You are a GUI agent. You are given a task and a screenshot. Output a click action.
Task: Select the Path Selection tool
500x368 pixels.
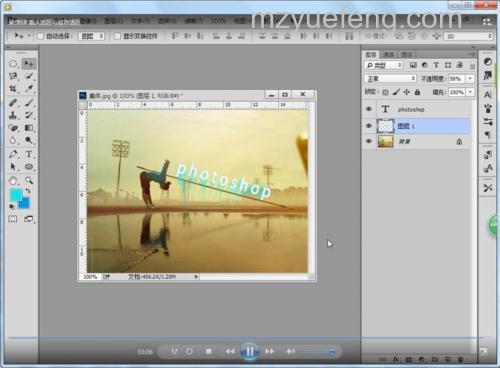click(x=13, y=167)
